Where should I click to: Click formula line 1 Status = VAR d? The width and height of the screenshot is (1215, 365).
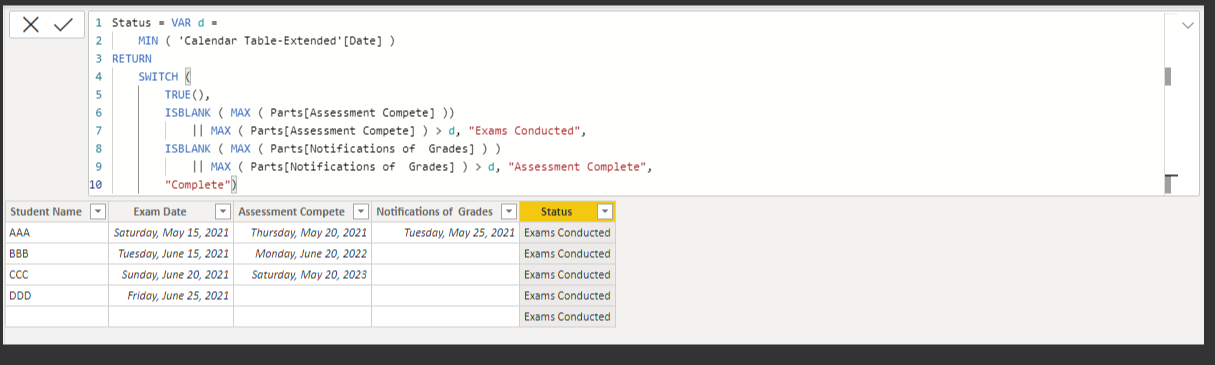[165, 22]
